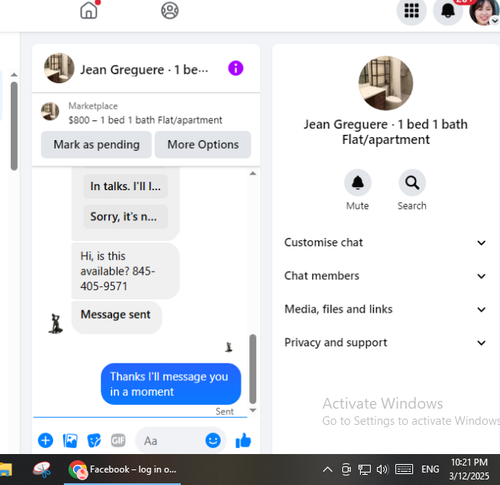Click the chat scrollbar down arrow
500x485 pixels.
(x=253, y=410)
